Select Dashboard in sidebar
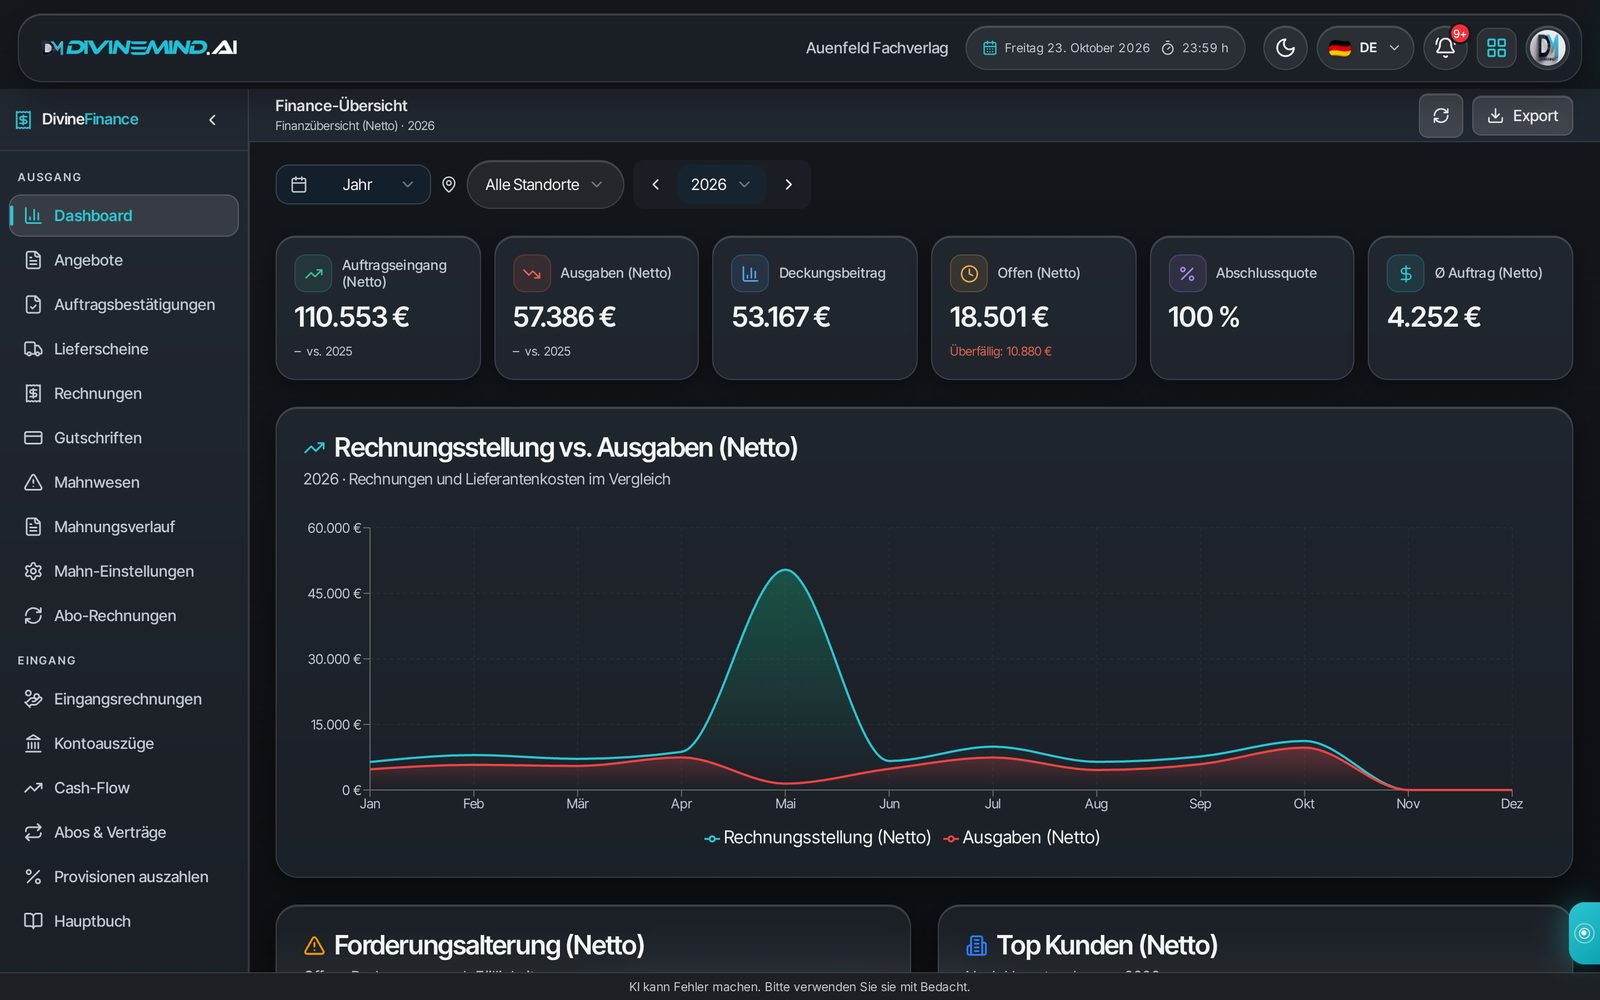Image resolution: width=1600 pixels, height=1000 pixels. [124, 216]
